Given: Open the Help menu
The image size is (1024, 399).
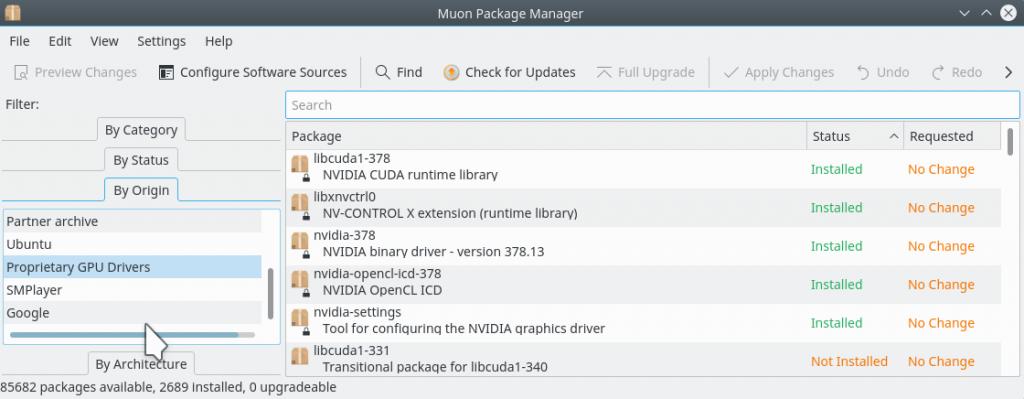Looking at the screenshot, I should (x=219, y=41).
